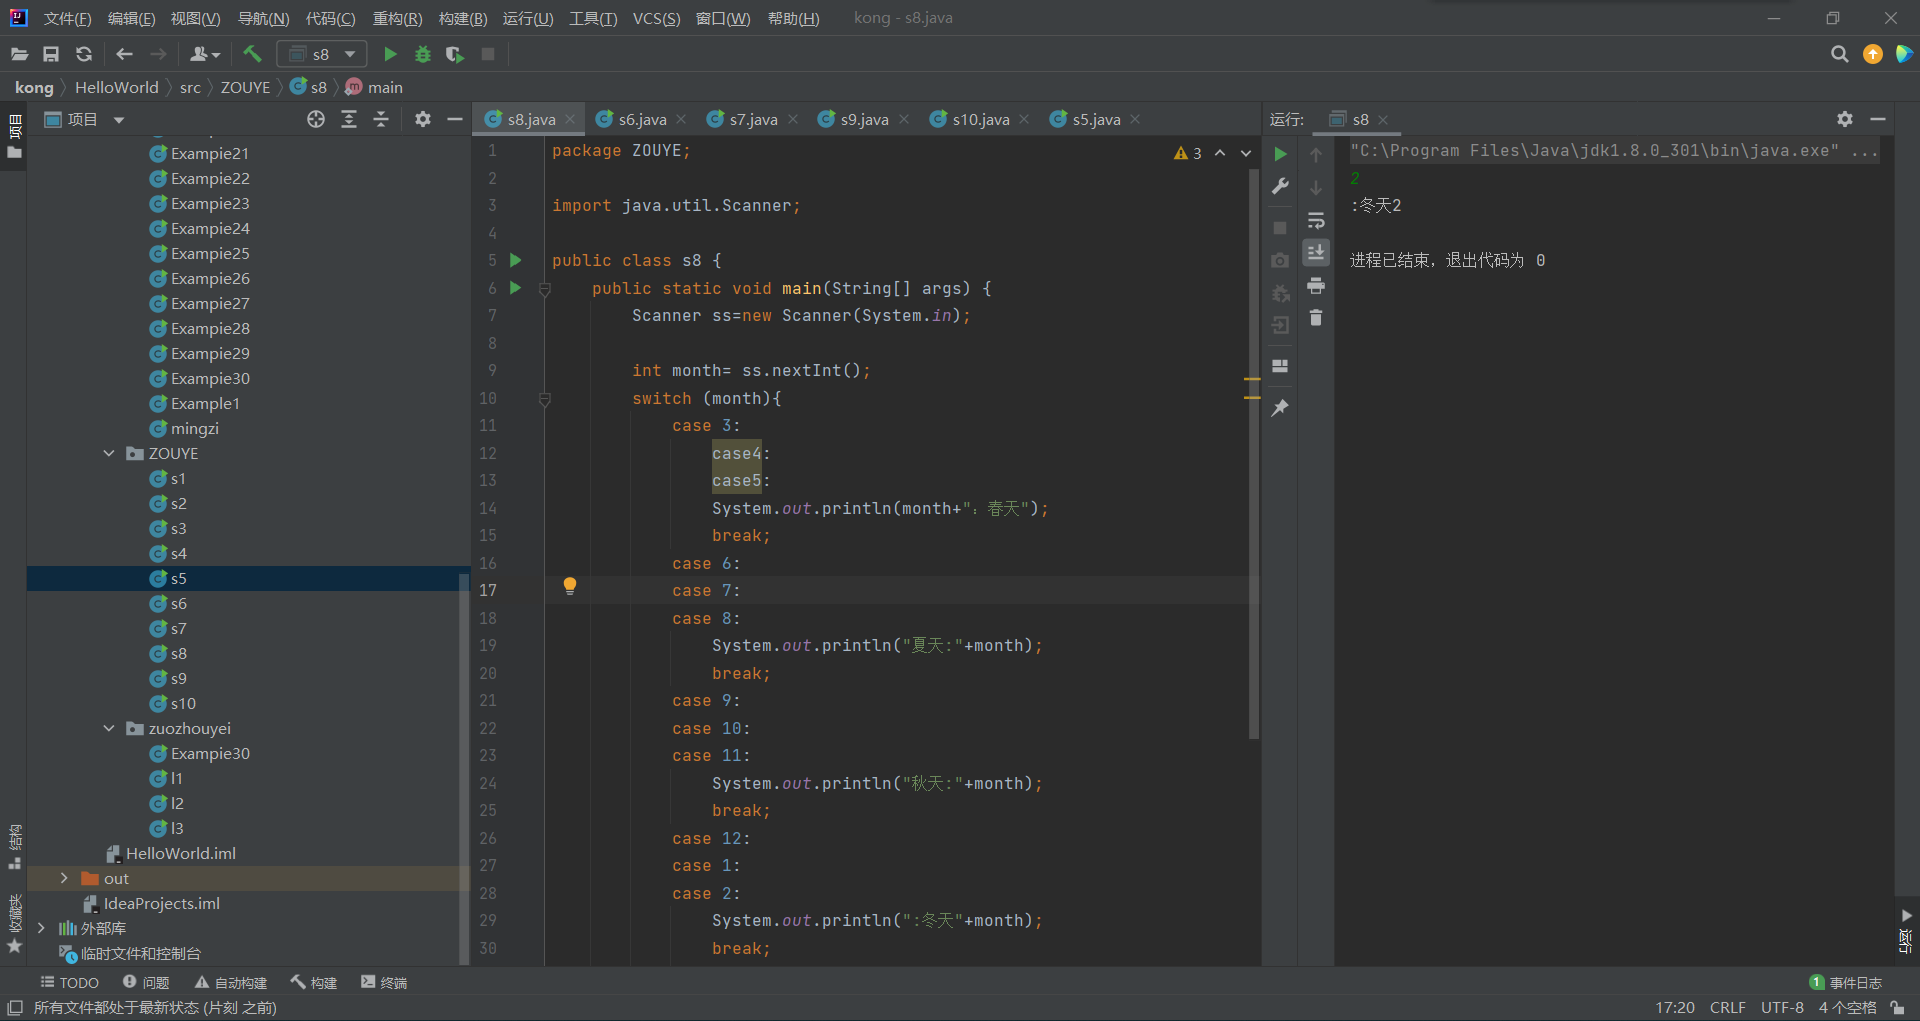The height and width of the screenshot is (1021, 1920).
Task: Open the TODO tool window
Action: tap(69, 982)
